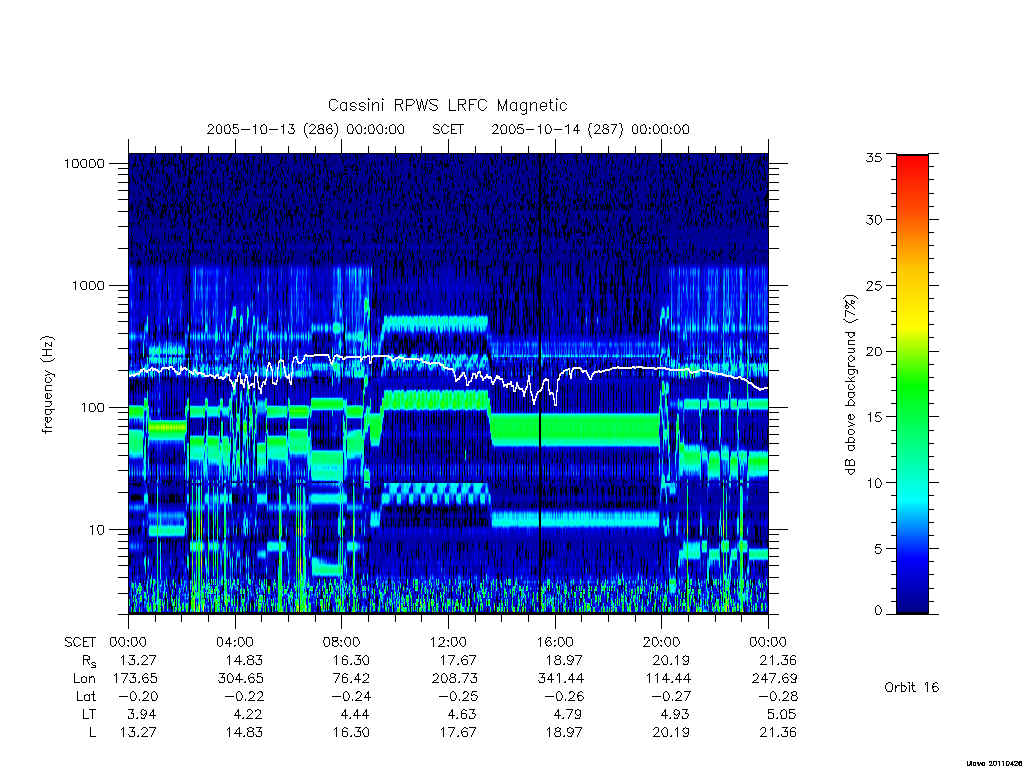Click the 08:00 time tick label
This screenshot has height=768, width=1024.
tap(342, 642)
